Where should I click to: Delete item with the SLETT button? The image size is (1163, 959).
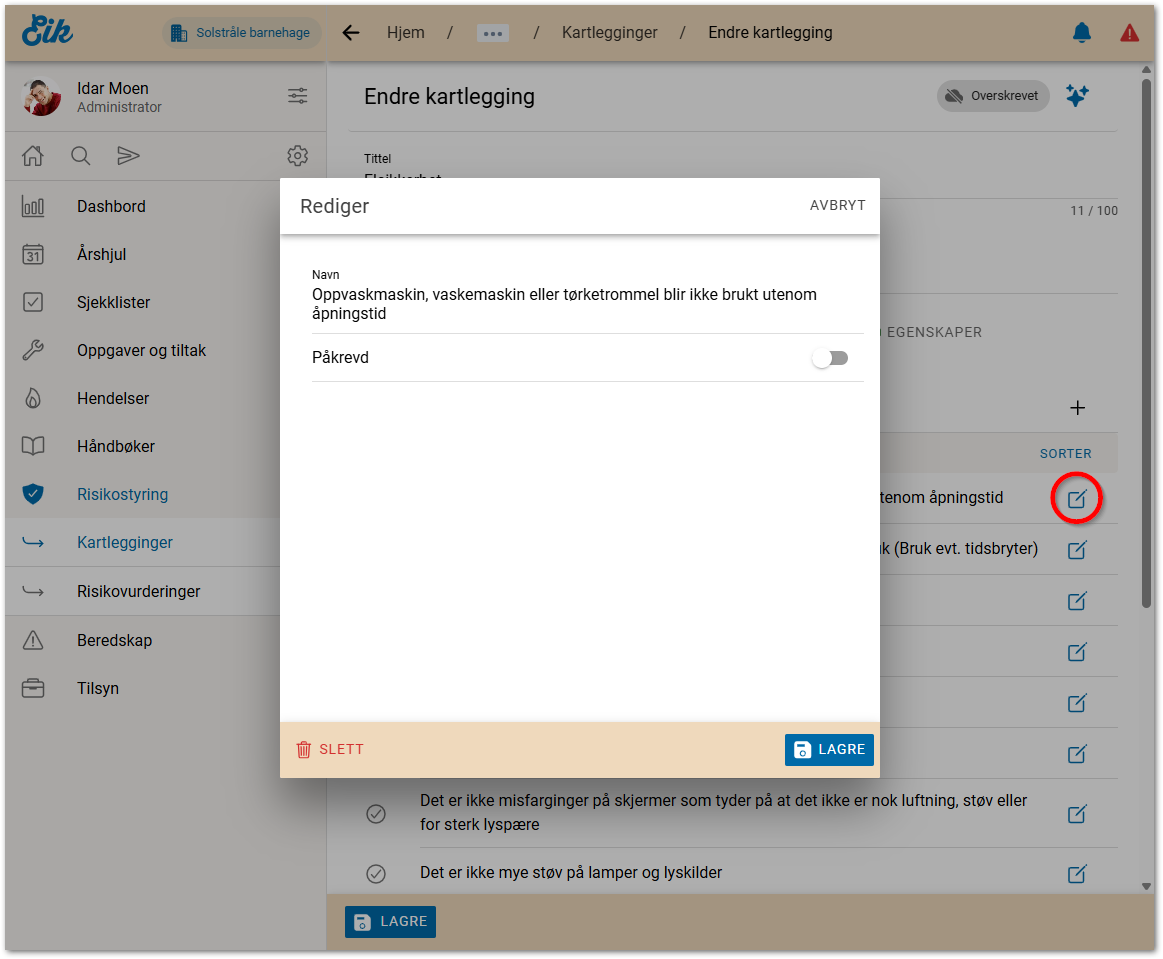tap(330, 749)
